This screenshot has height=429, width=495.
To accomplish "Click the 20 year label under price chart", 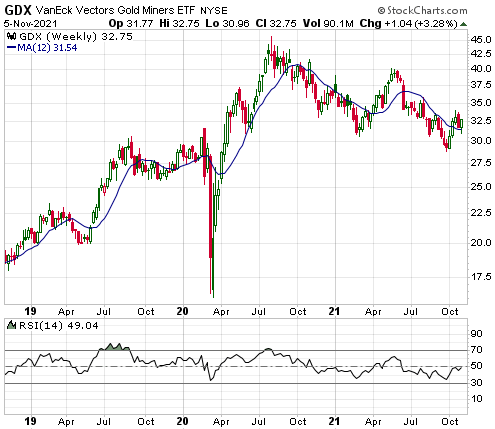I will [x=183, y=311].
